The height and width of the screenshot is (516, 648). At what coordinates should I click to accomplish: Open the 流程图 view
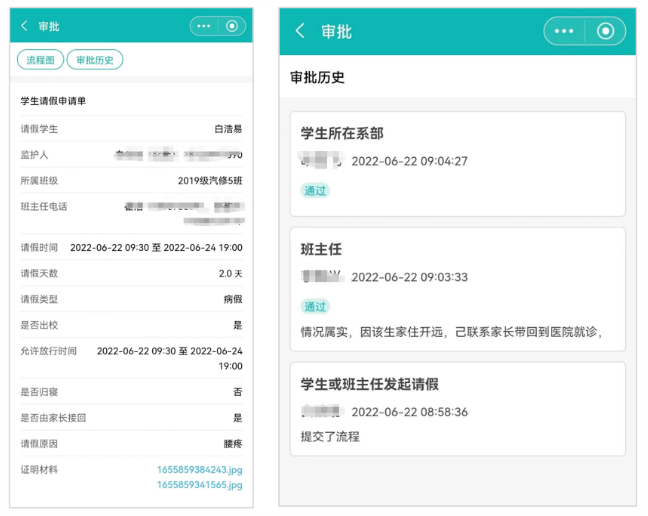click(x=39, y=60)
